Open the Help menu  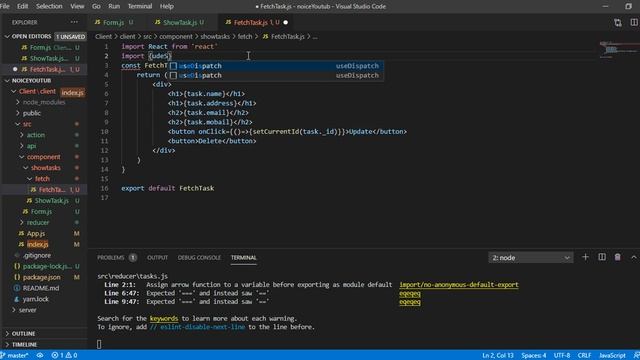(x=167, y=6)
